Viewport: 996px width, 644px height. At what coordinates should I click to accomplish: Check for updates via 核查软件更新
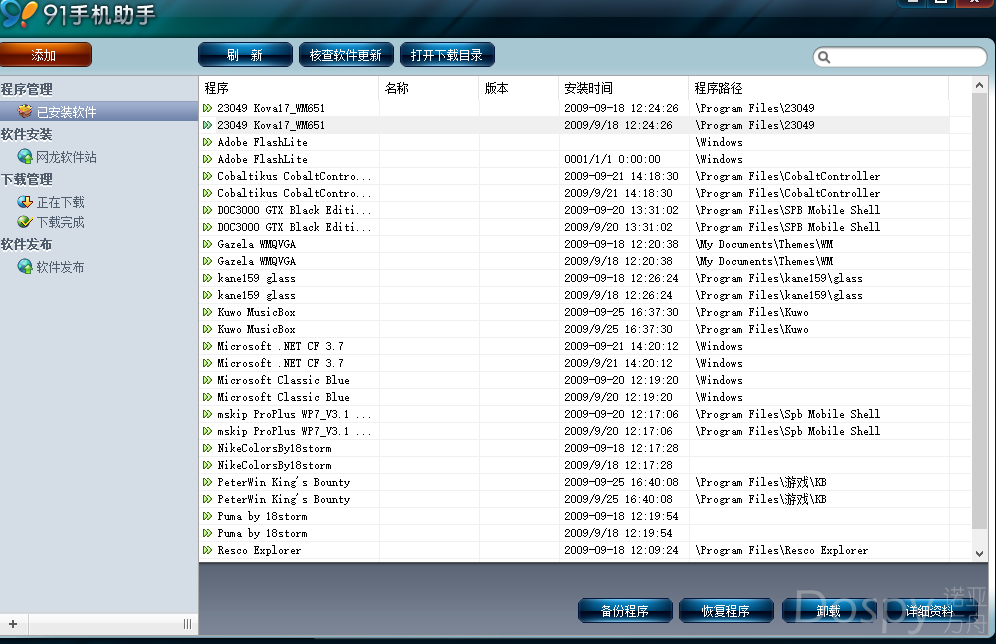tap(346, 55)
